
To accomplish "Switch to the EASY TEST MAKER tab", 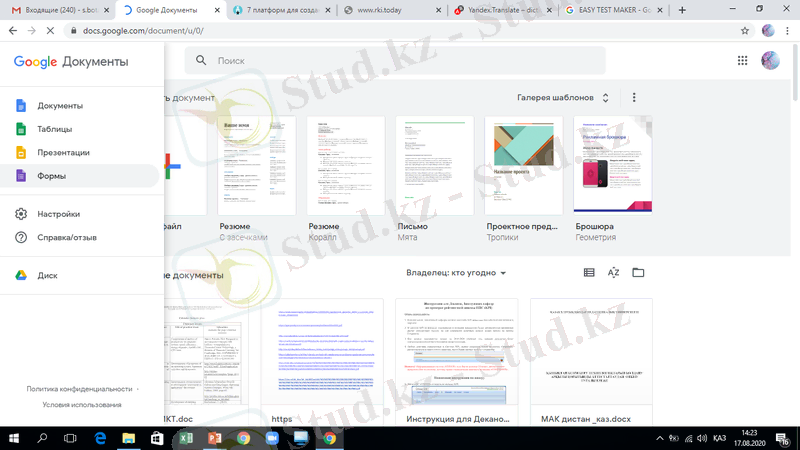I will click(614, 10).
